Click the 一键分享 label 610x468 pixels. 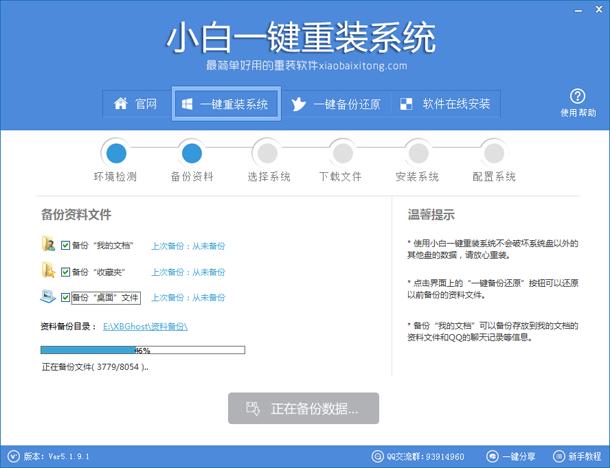(519, 456)
